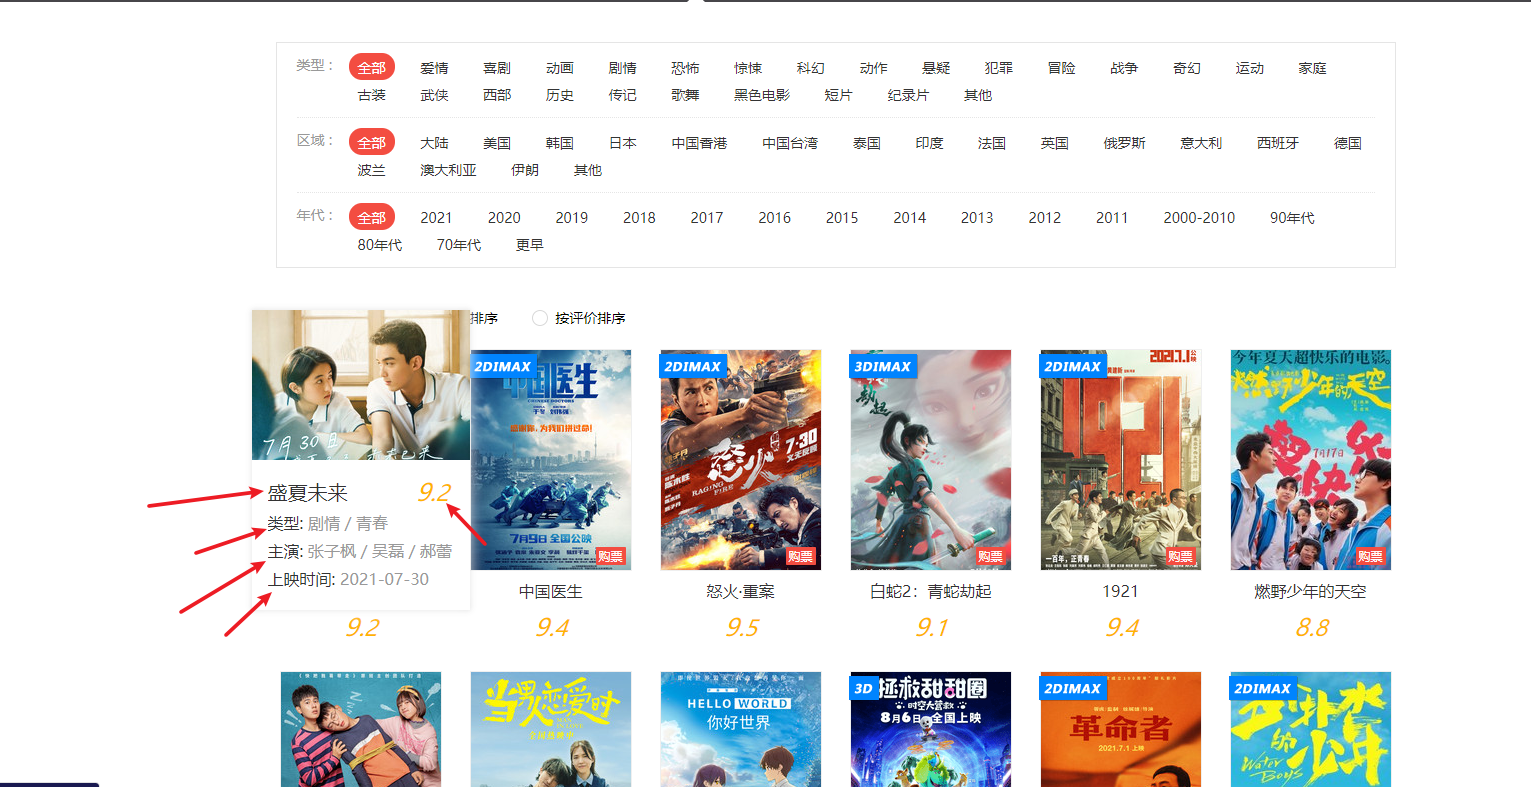1531x787 pixels.
Task: Filter movies by 家庭 genre
Action: (1313, 68)
